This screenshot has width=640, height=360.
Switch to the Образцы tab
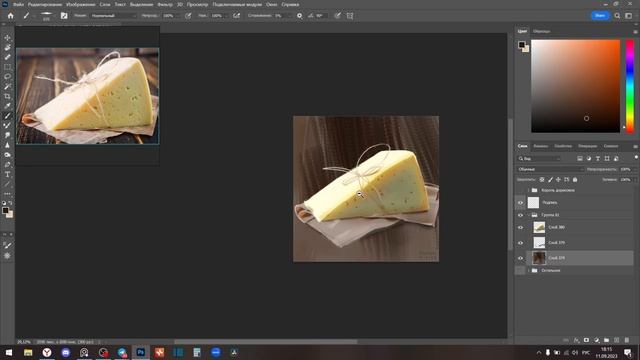click(x=542, y=31)
